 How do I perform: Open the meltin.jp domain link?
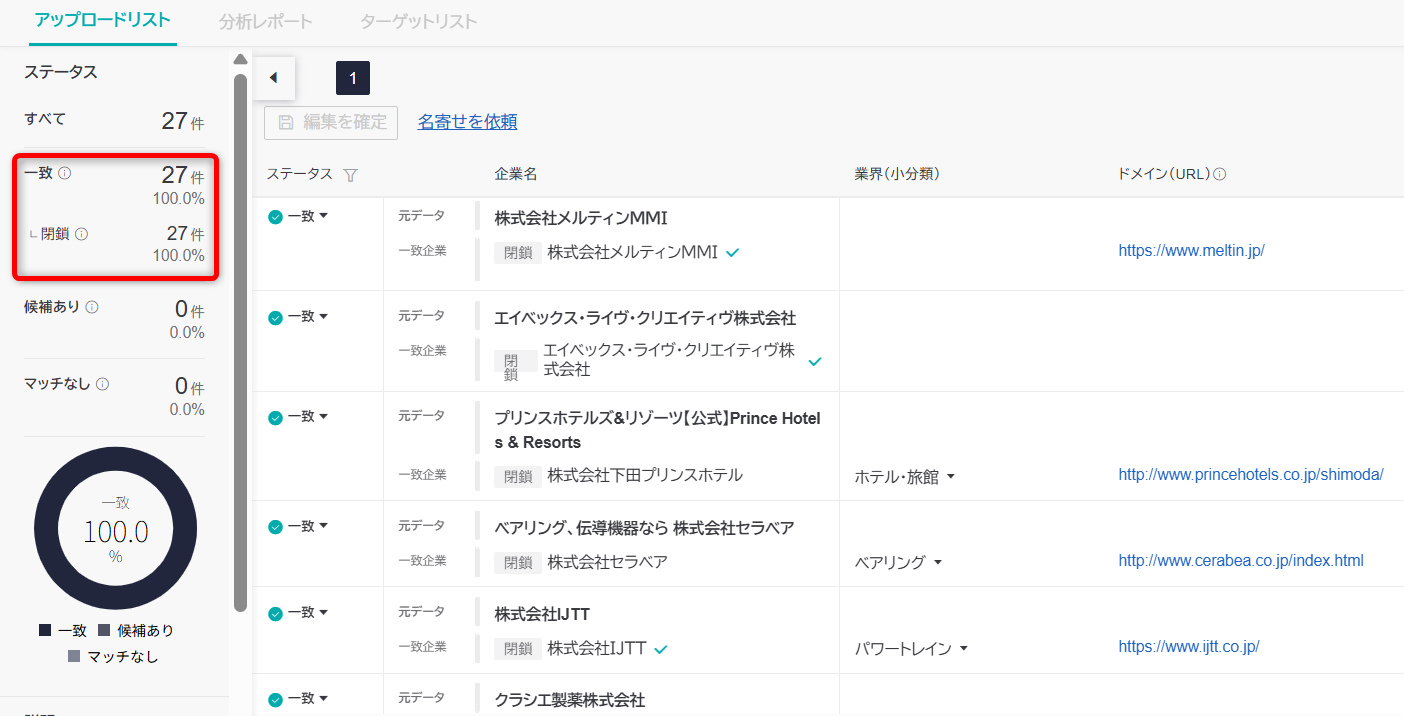1191,251
